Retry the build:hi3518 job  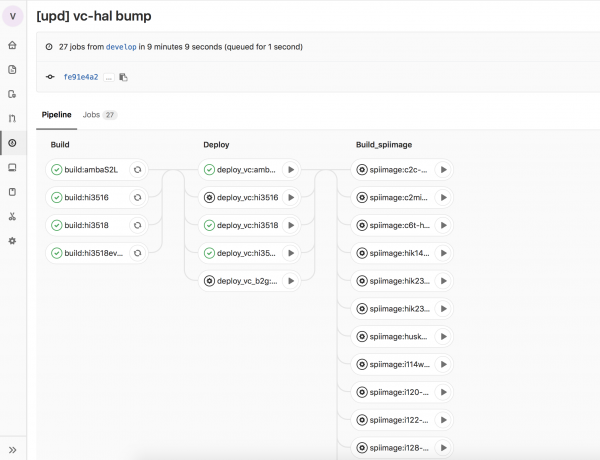(137, 226)
